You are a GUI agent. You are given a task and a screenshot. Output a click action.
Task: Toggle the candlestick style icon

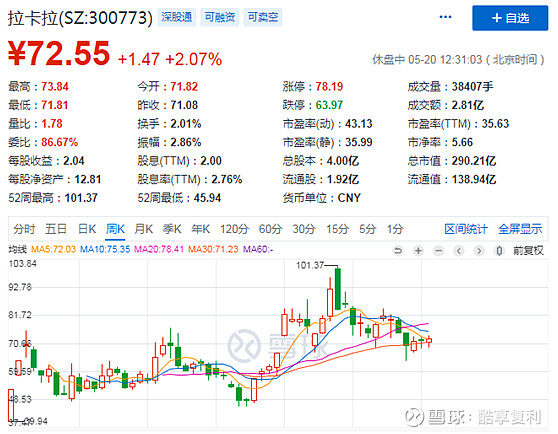tap(499, 251)
